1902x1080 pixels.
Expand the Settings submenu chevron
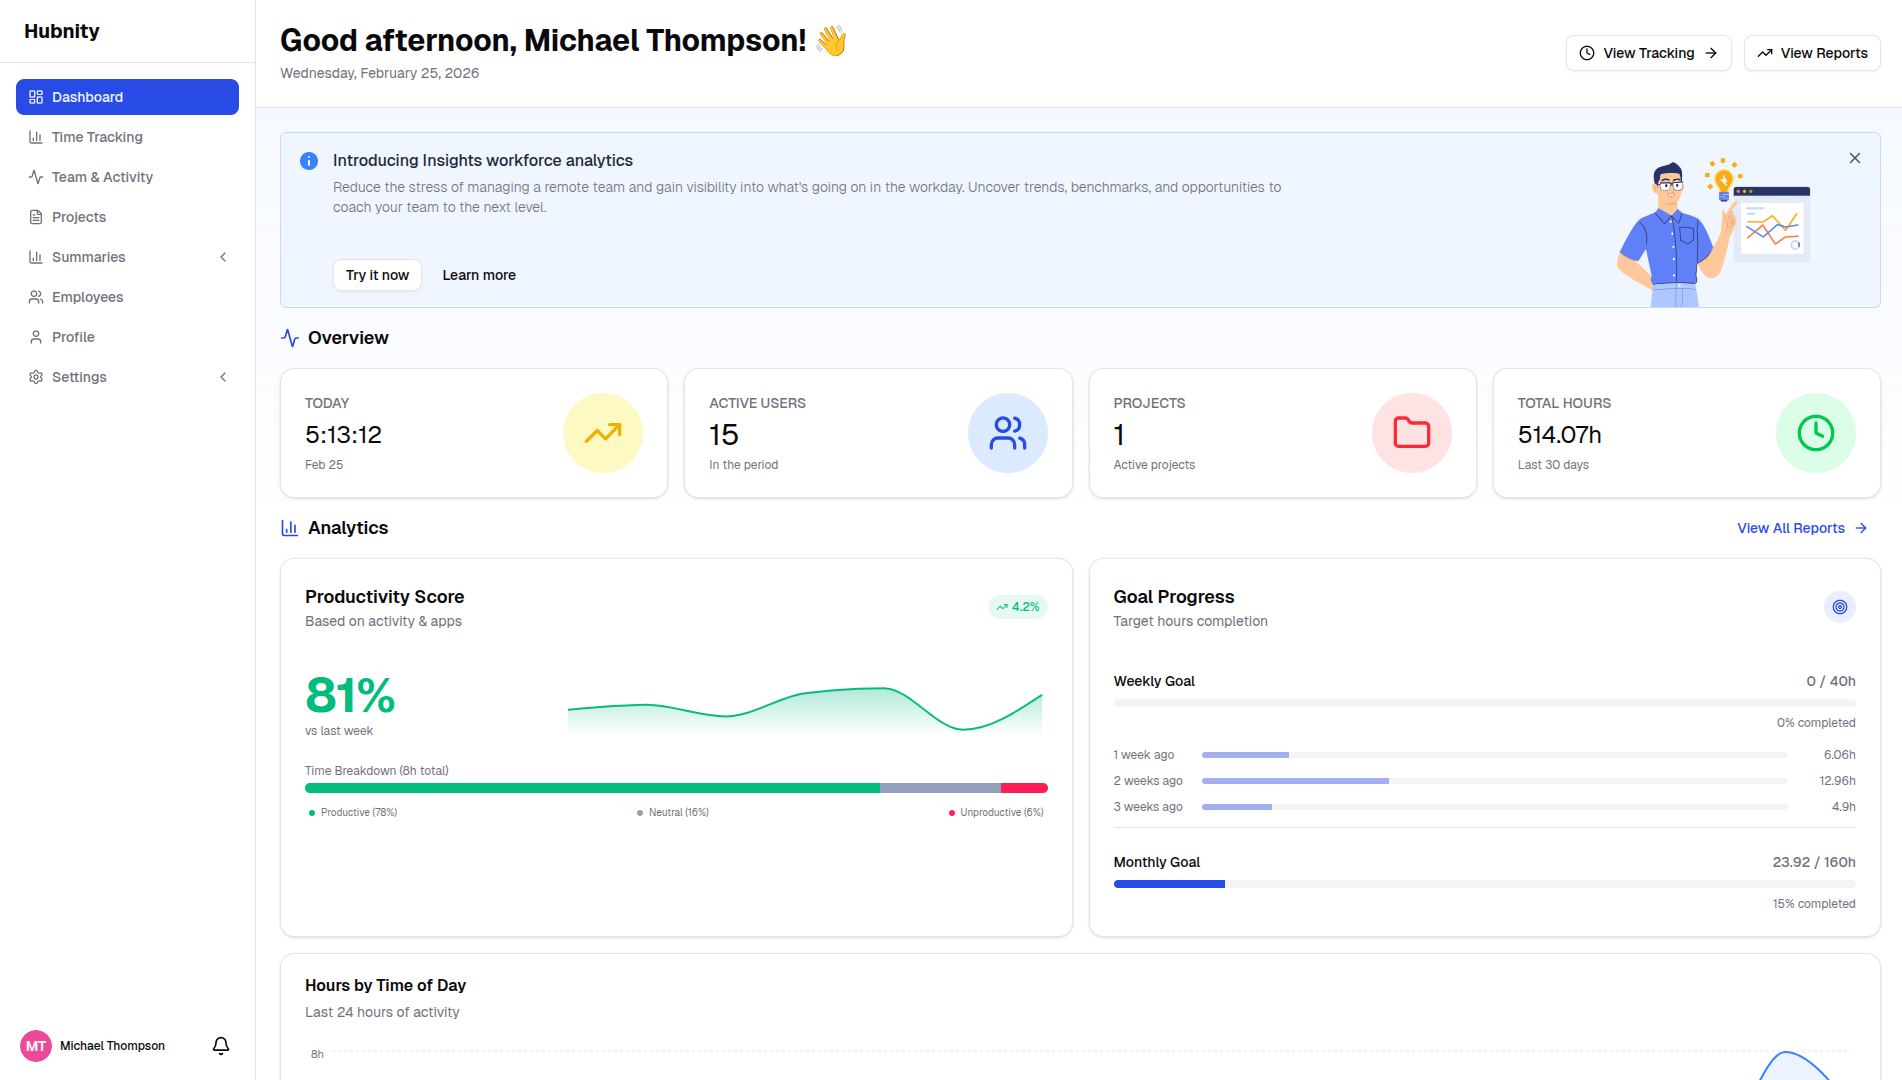(223, 377)
